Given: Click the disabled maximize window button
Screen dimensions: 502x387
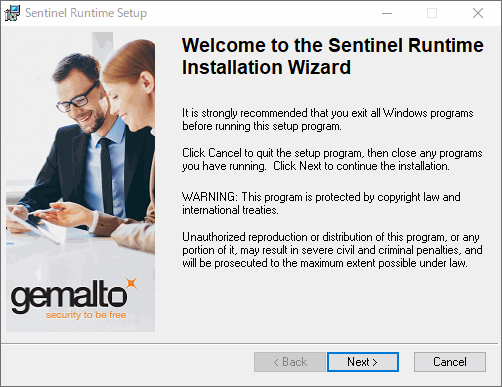Looking at the screenshot, I should [x=432, y=13].
